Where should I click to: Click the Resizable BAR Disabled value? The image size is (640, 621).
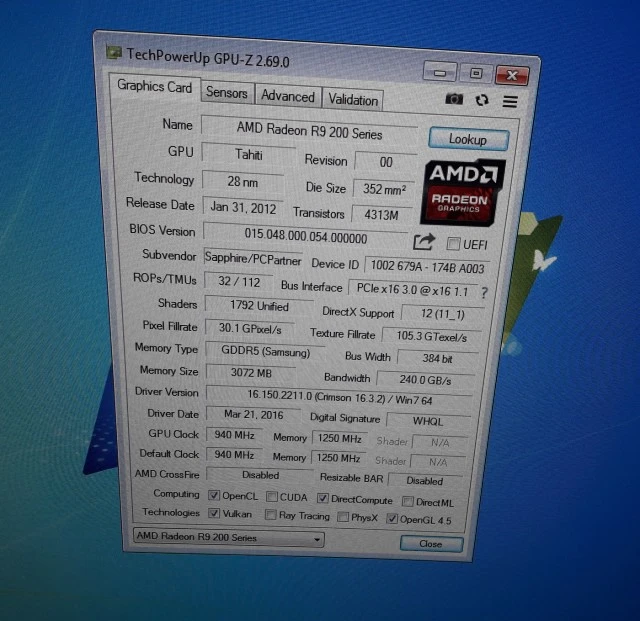point(424,481)
